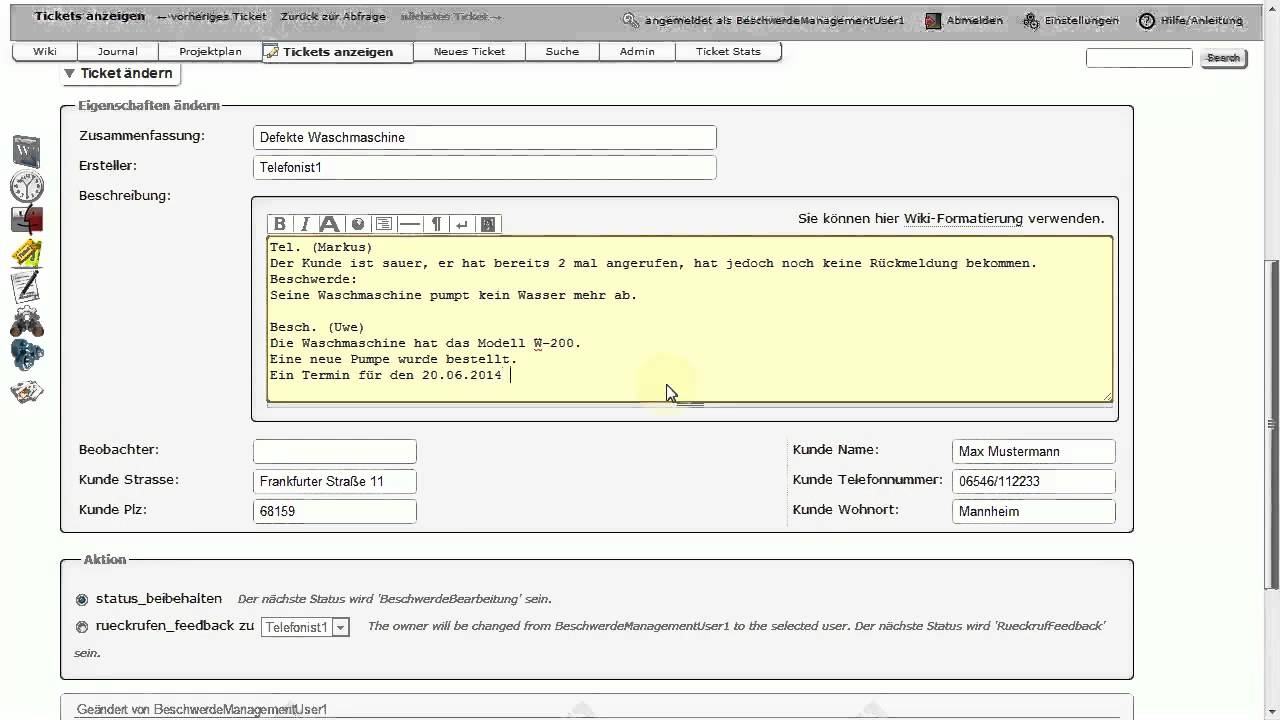
Task: Open the Wiki-Formatierung help link
Action: pos(963,218)
